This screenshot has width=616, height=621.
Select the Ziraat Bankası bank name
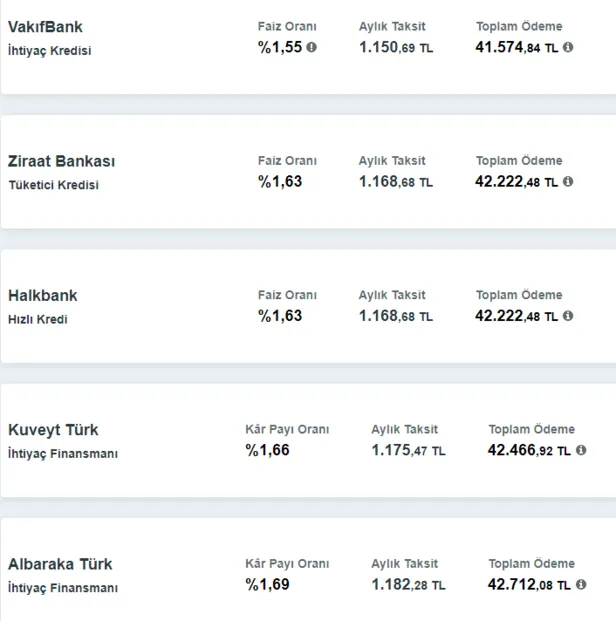point(61,161)
